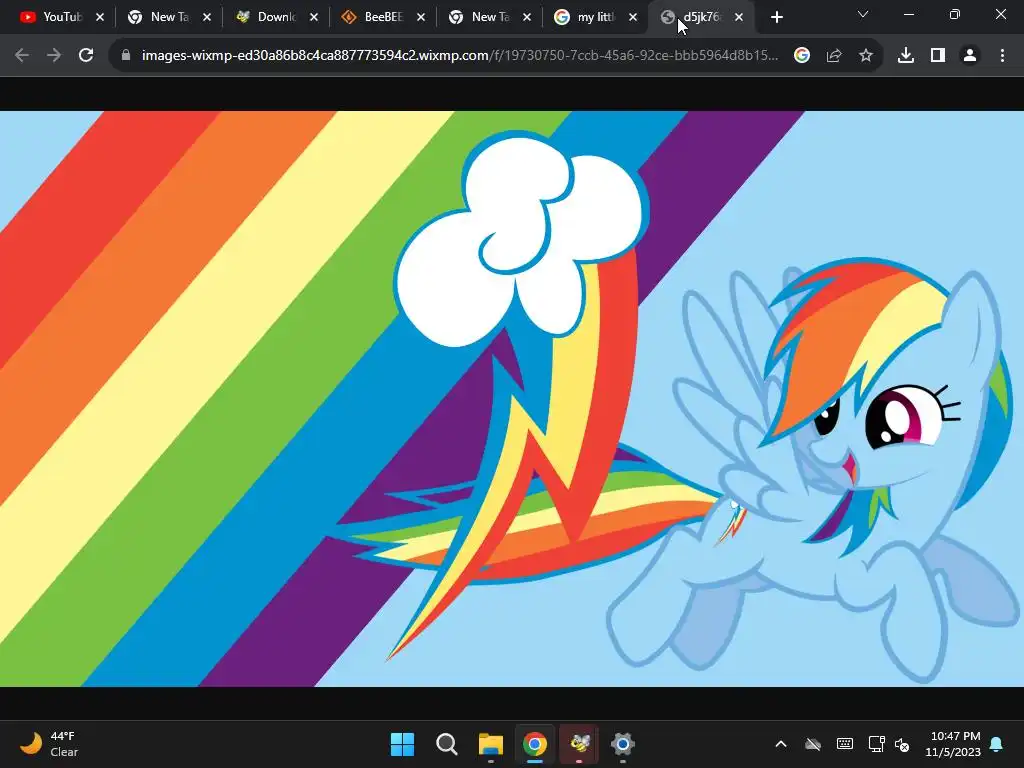Open the clock and date 10:47 PM
The height and width of the screenshot is (768, 1024).
(x=953, y=744)
